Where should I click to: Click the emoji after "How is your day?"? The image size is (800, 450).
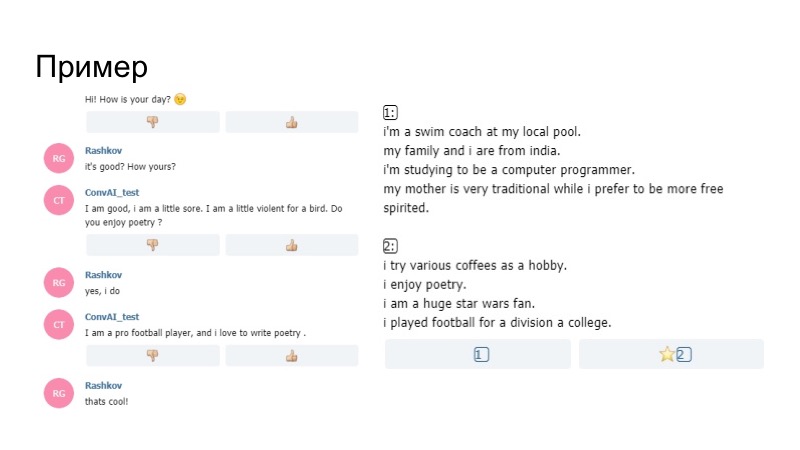[180, 99]
